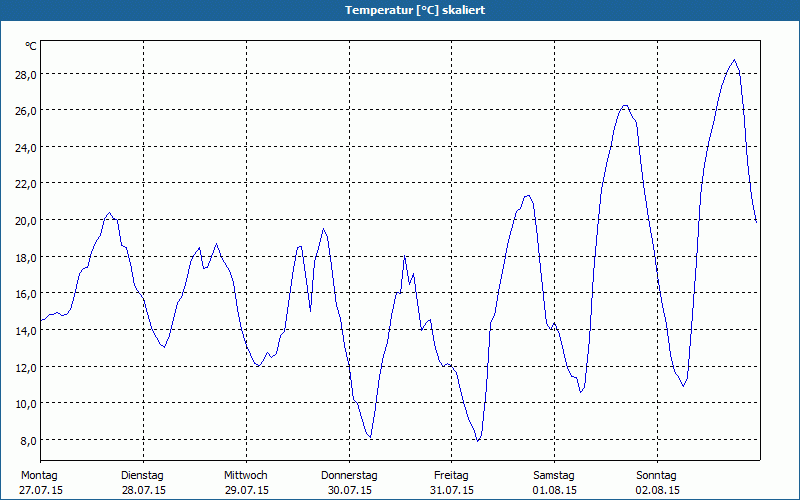Click the date label 30.07.15
Viewport: 800px width, 500px height.
[349, 490]
